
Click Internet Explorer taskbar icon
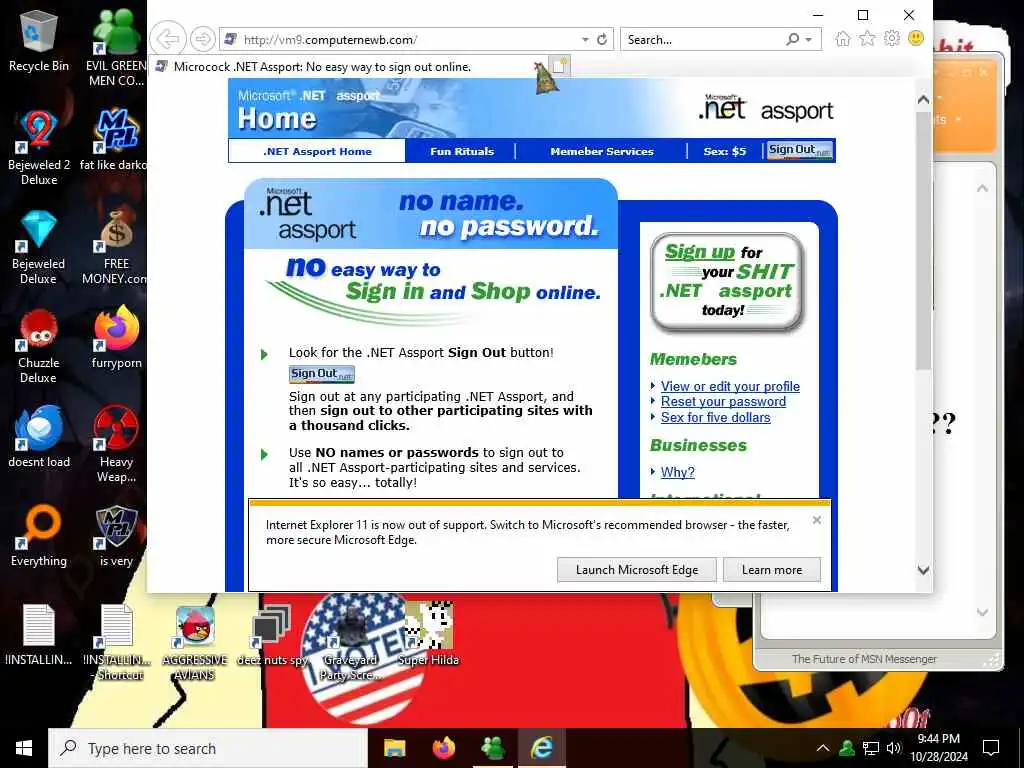tap(541, 748)
